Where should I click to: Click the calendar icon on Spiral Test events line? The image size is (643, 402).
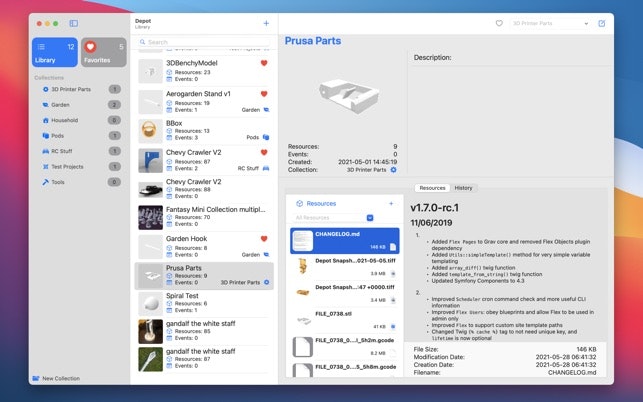point(169,310)
